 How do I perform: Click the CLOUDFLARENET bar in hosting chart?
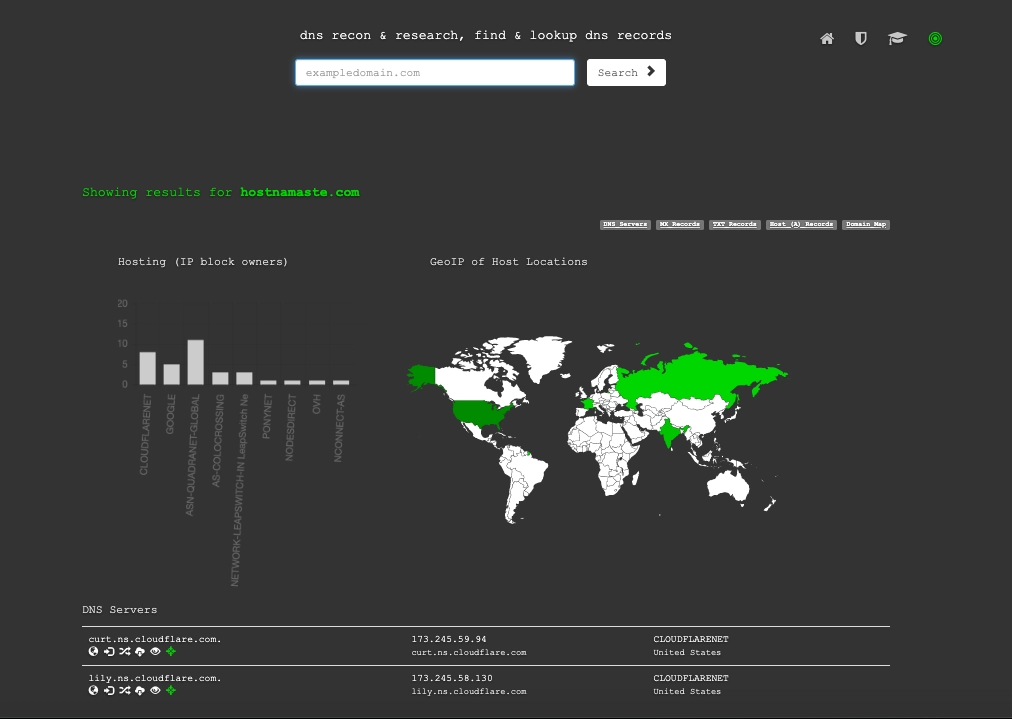point(147,369)
